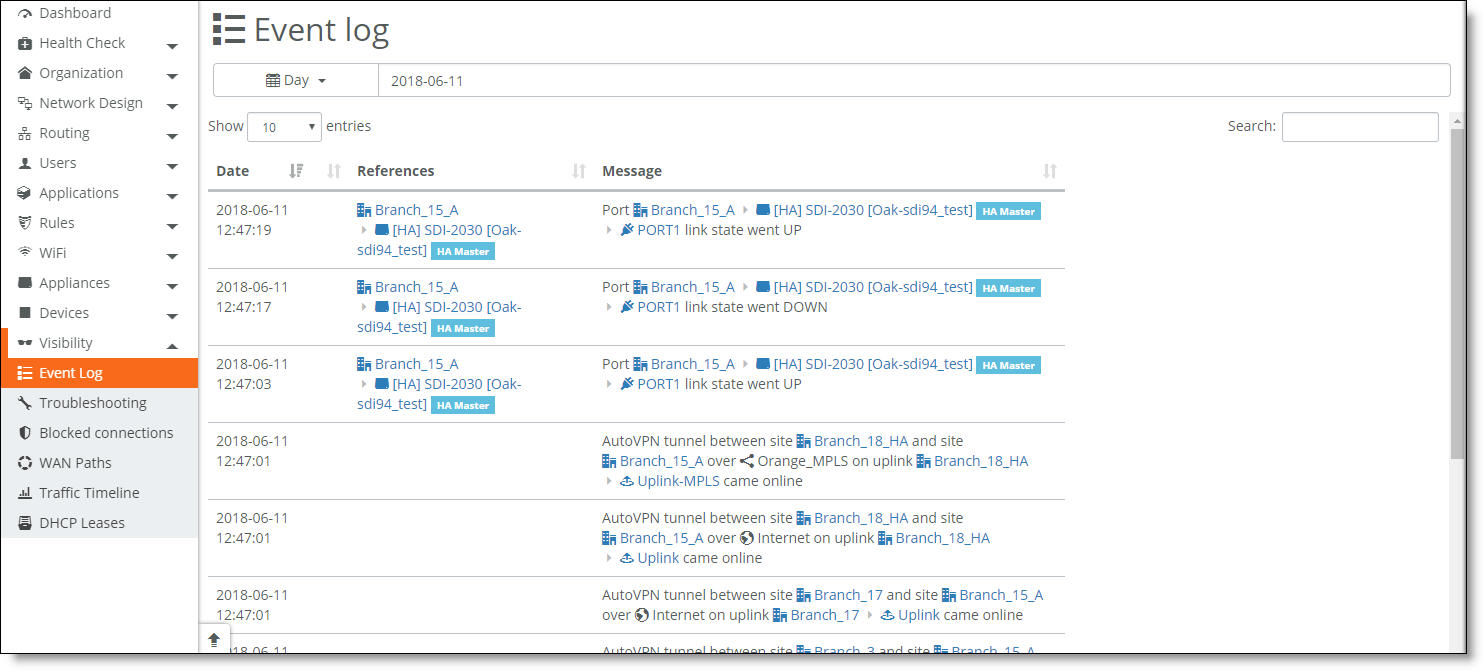Click the Dashboard gauge icon
This screenshot has width=1483, height=670.
25,14
